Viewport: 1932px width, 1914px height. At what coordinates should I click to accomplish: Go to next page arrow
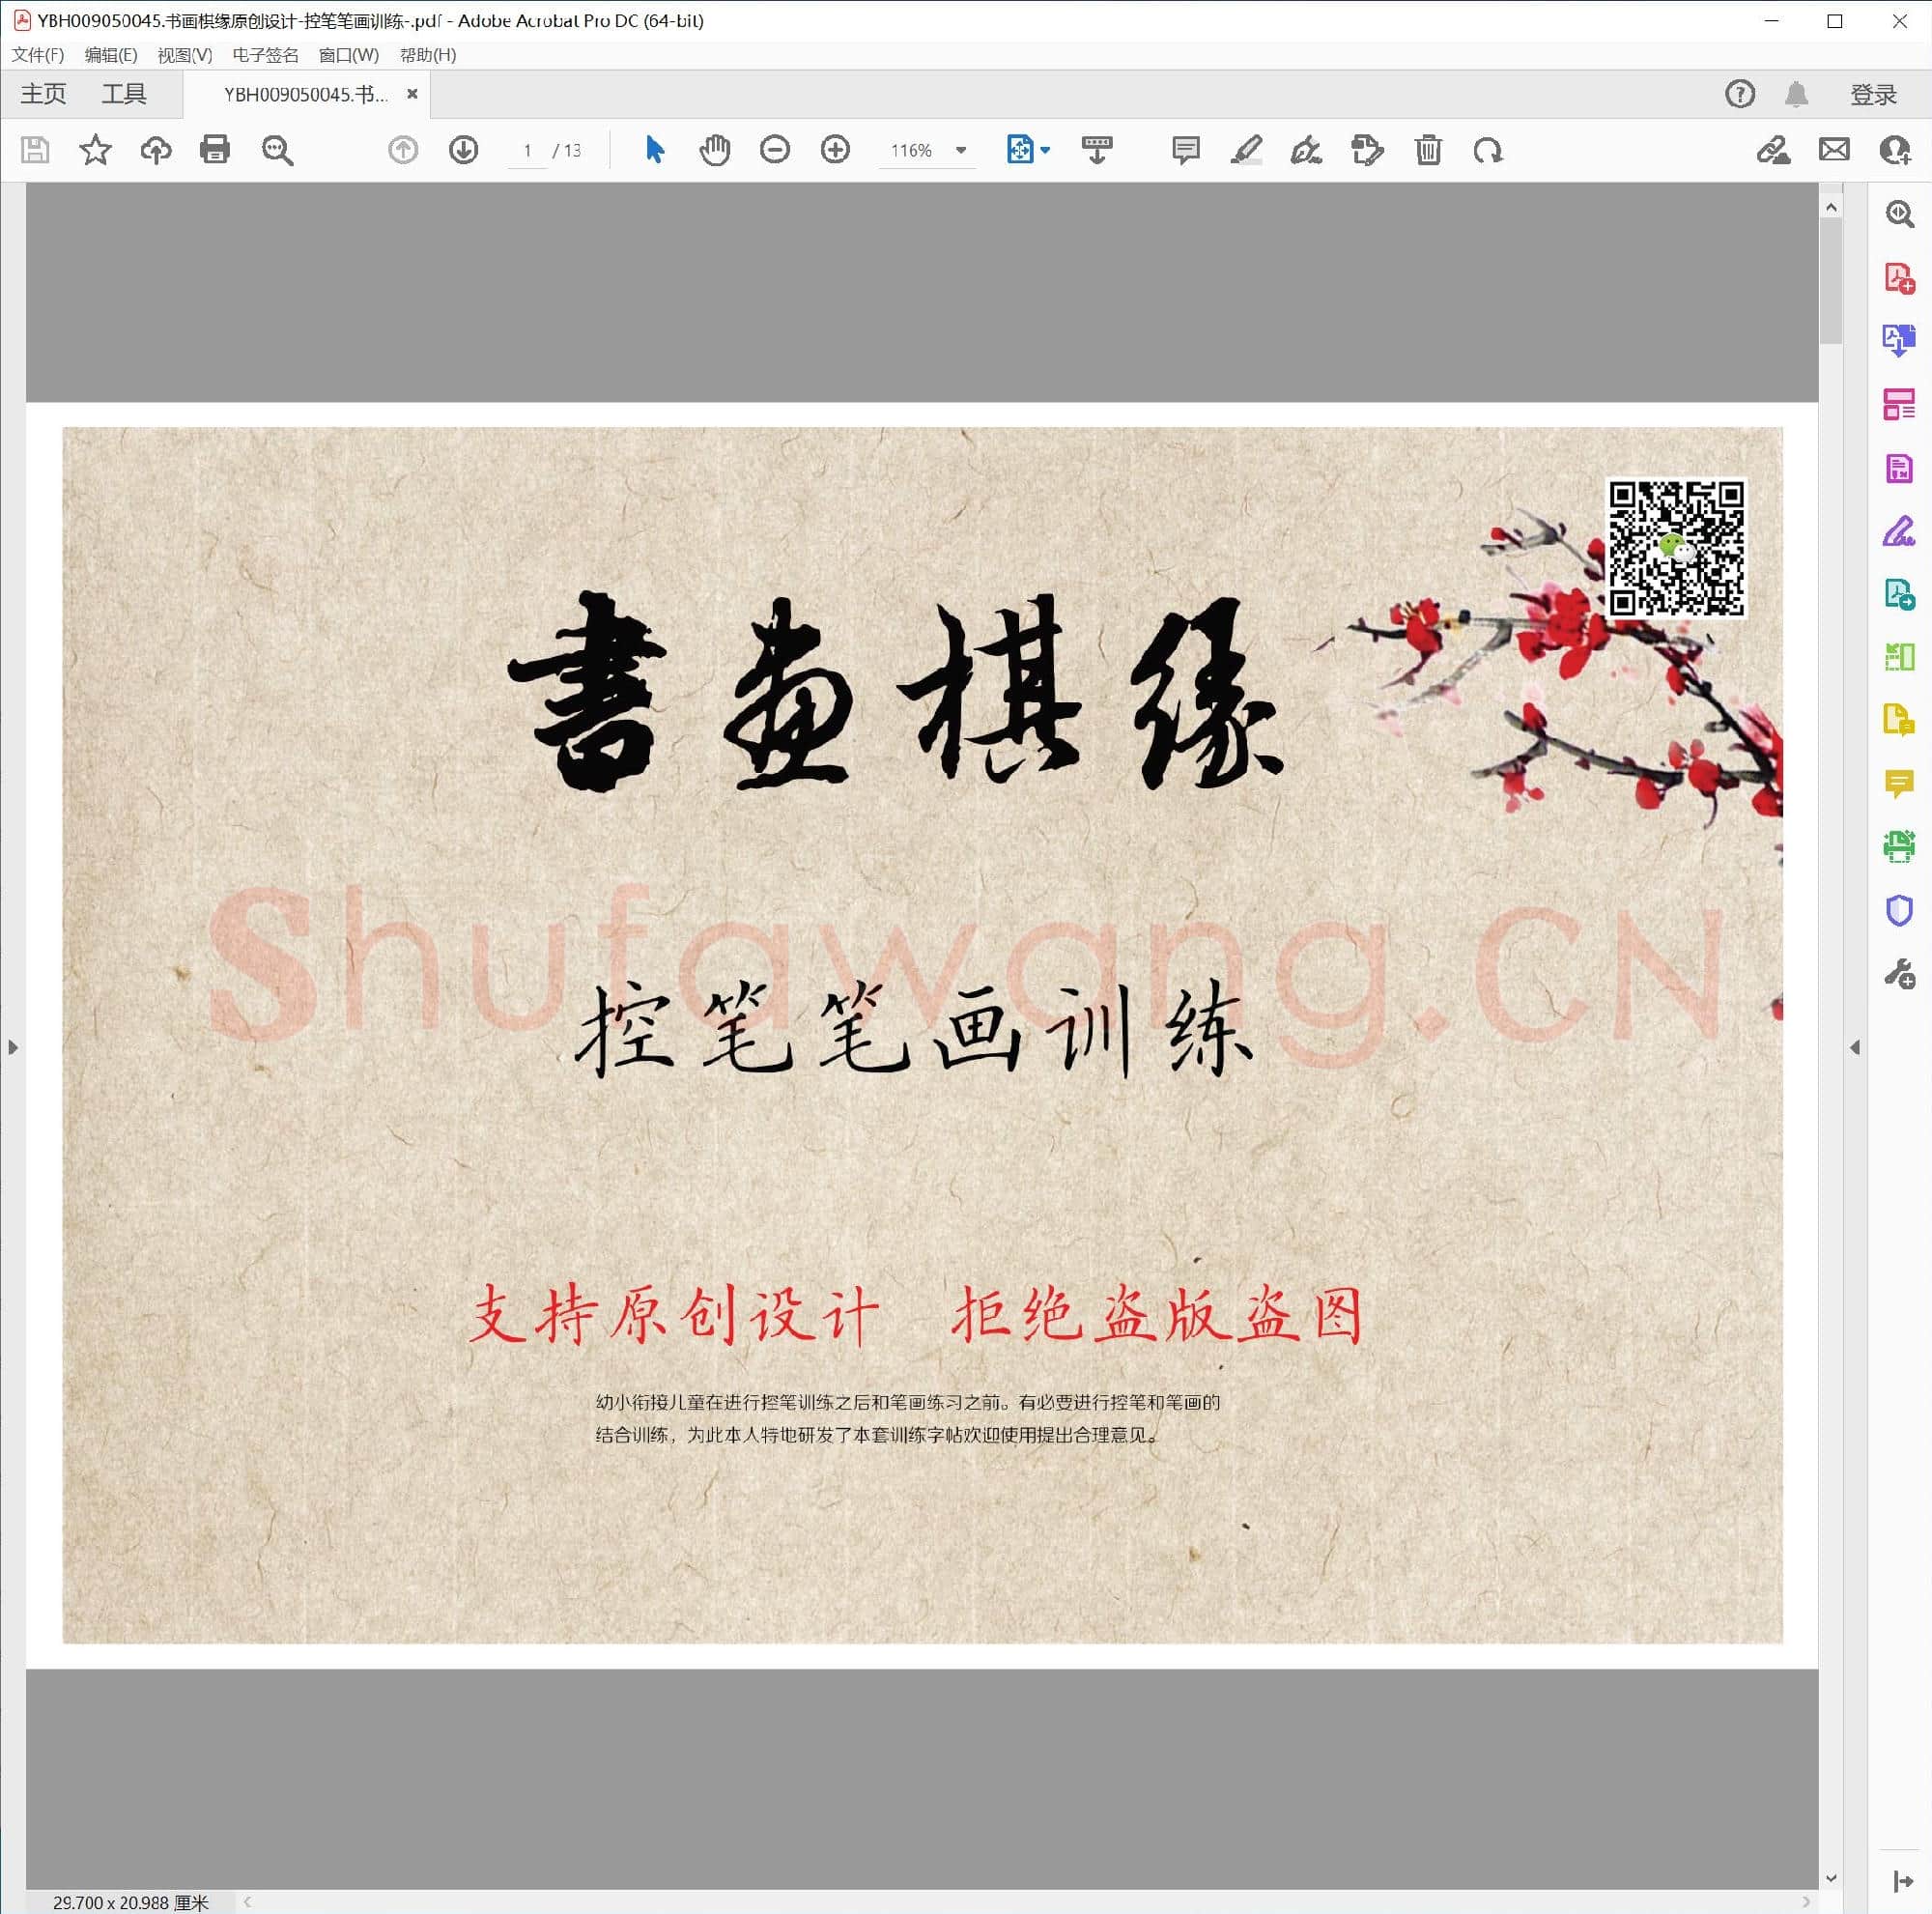[x=463, y=150]
